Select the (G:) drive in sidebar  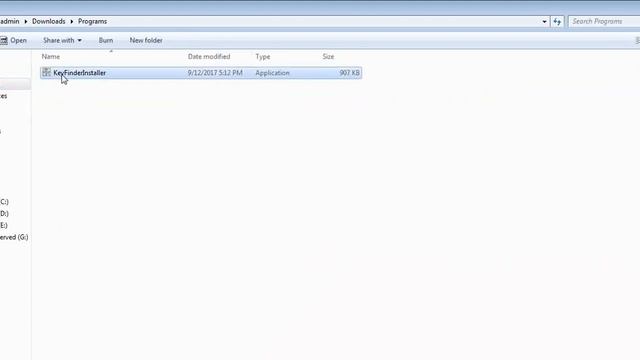[x=14, y=237]
